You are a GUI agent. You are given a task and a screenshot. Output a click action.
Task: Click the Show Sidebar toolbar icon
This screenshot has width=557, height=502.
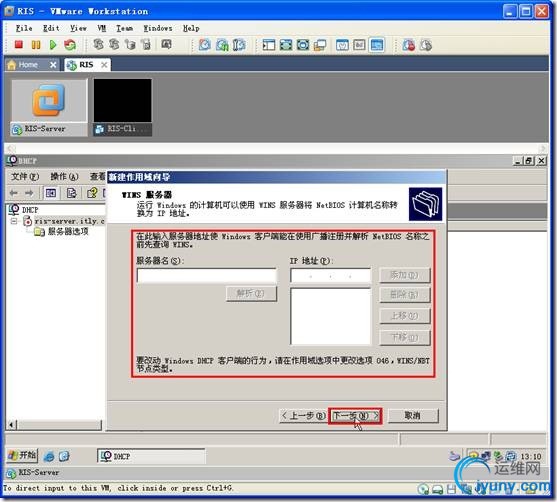click(x=269, y=45)
